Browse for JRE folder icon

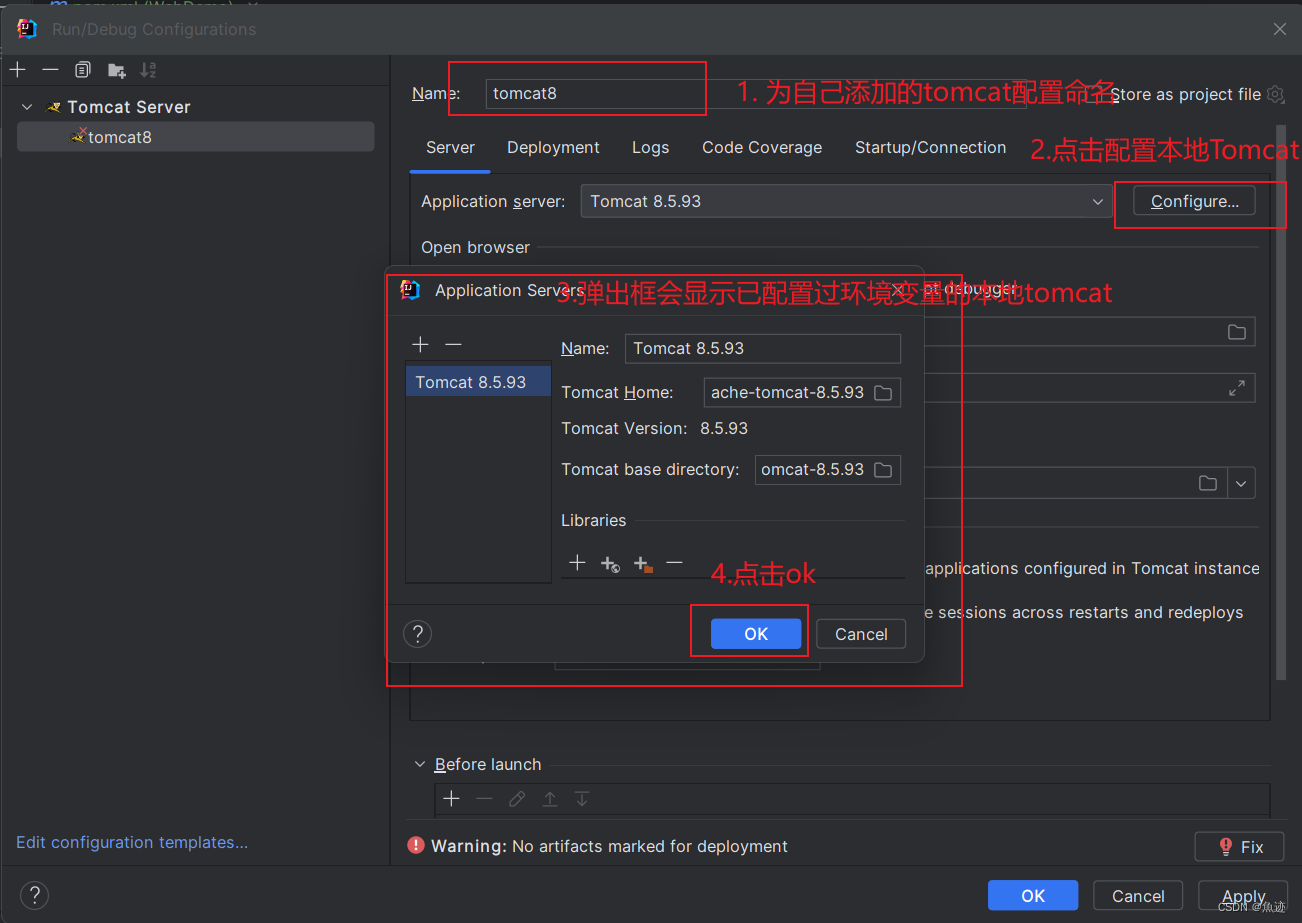[x=1208, y=483]
